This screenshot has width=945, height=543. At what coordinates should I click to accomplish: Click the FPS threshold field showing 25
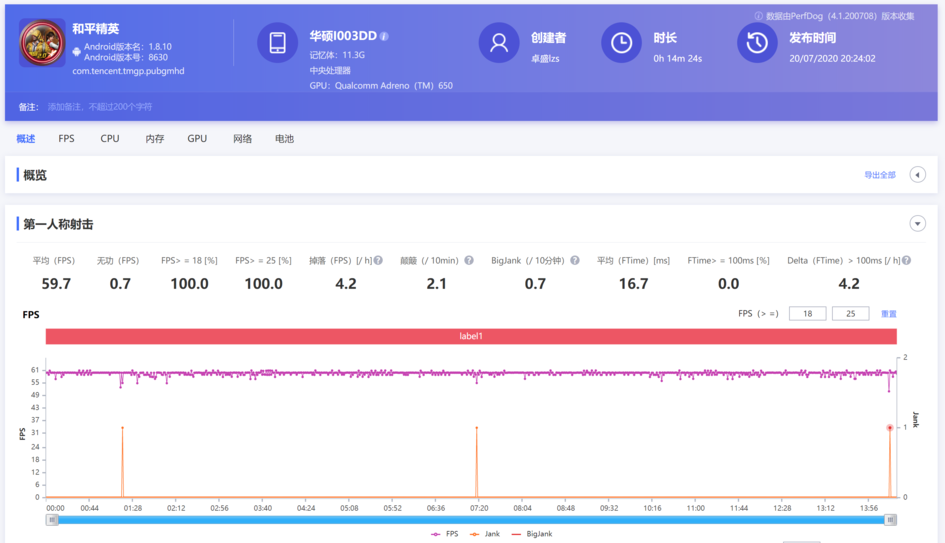[850, 313]
